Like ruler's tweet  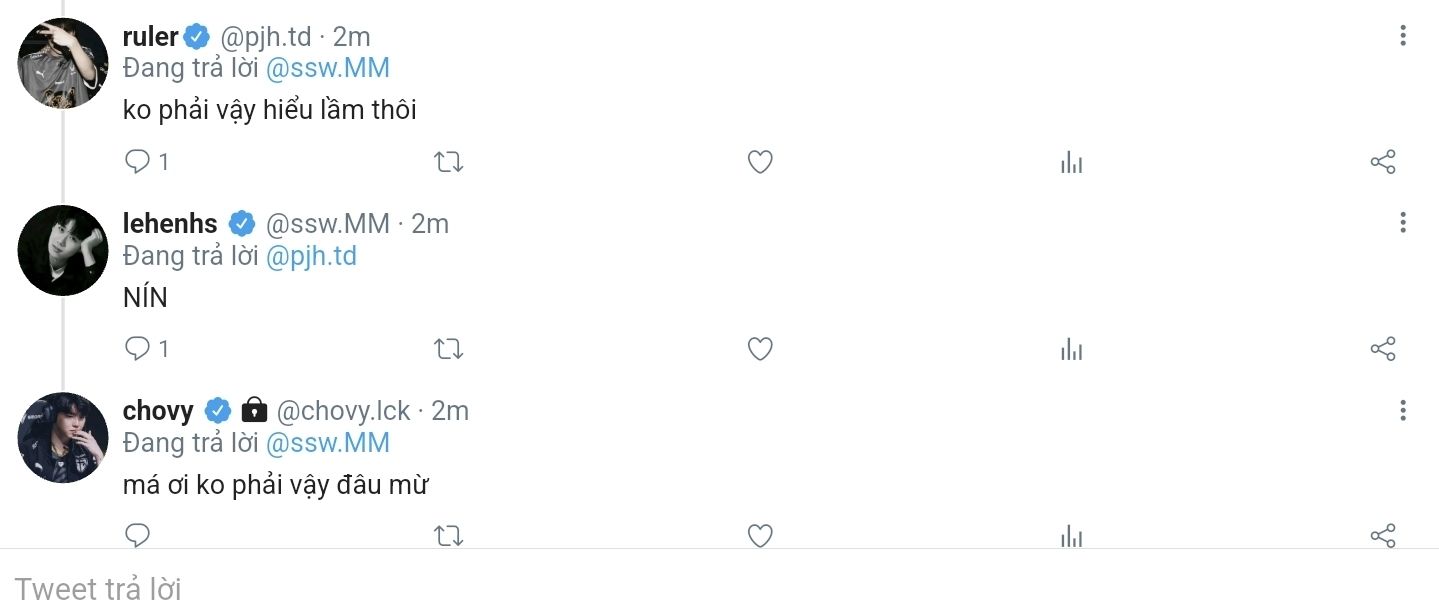click(x=760, y=162)
